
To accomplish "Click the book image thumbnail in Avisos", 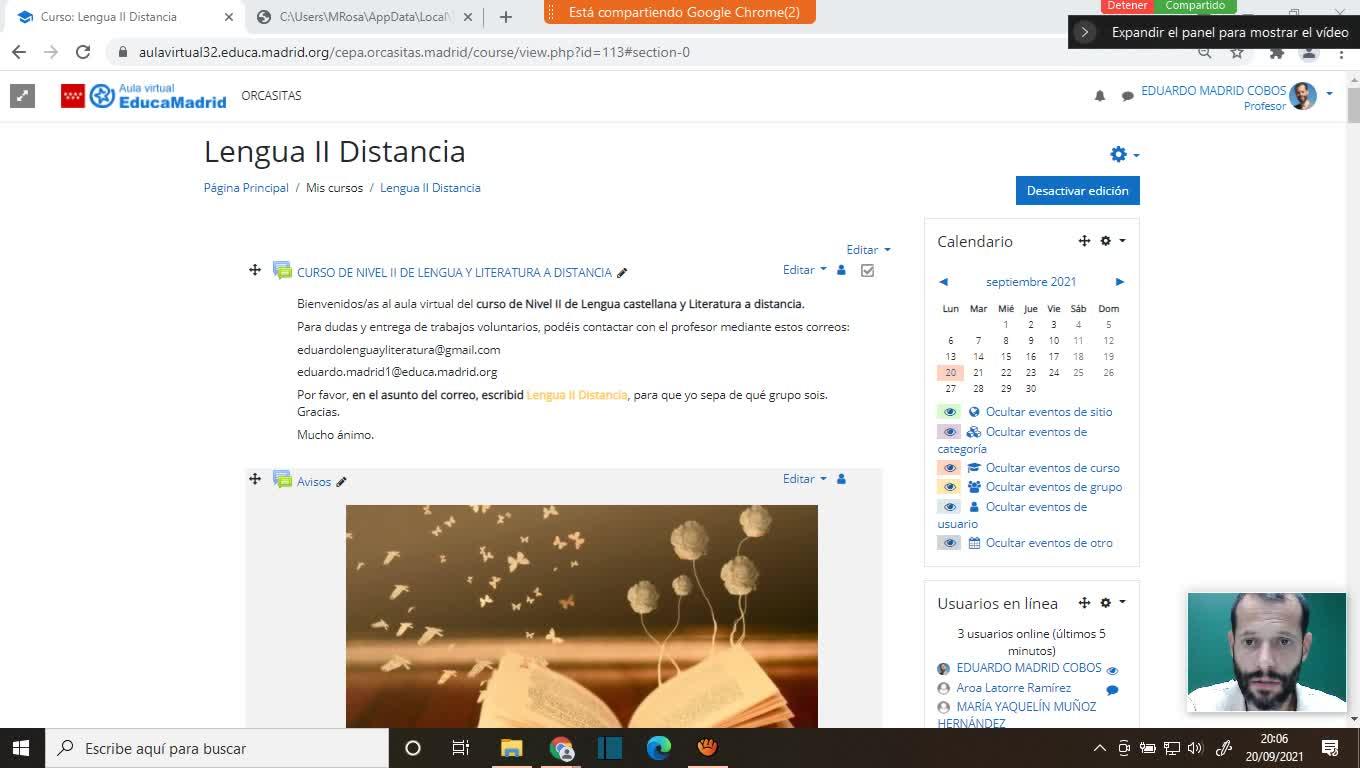I will pyautogui.click(x=582, y=616).
